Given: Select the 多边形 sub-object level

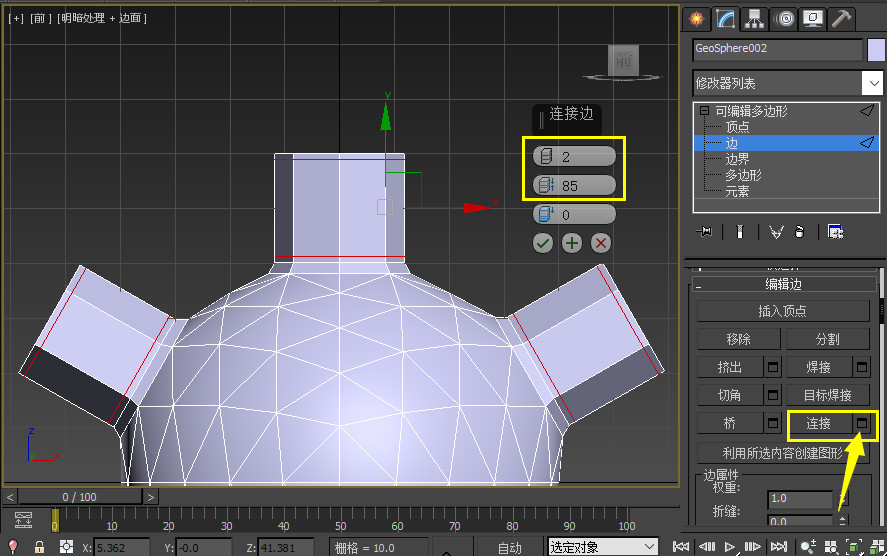Looking at the screenshot, I should click(743, 175).
